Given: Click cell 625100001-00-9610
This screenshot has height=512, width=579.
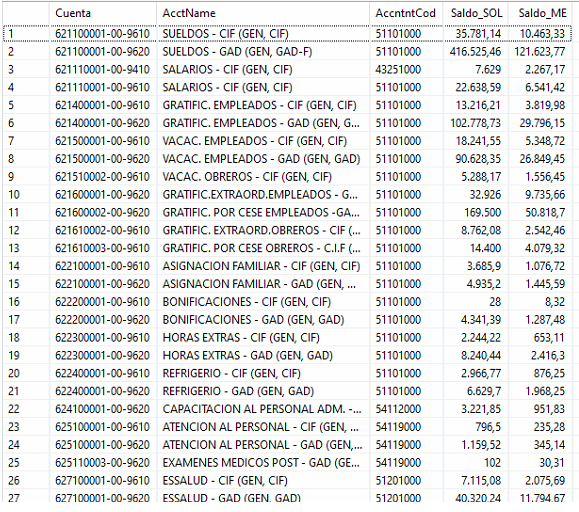Looking at the screenshot, I should click(x=103, y=427).
